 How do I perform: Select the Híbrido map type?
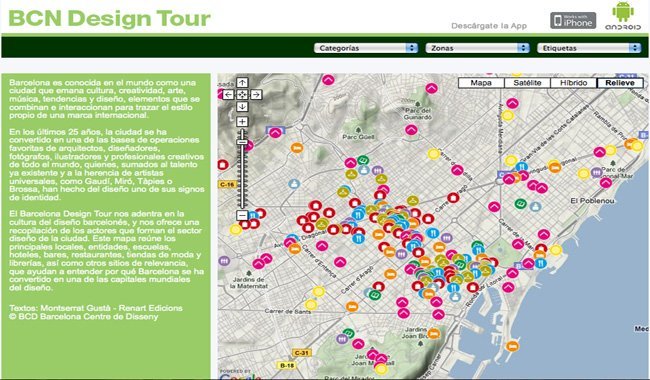(574, 83)
